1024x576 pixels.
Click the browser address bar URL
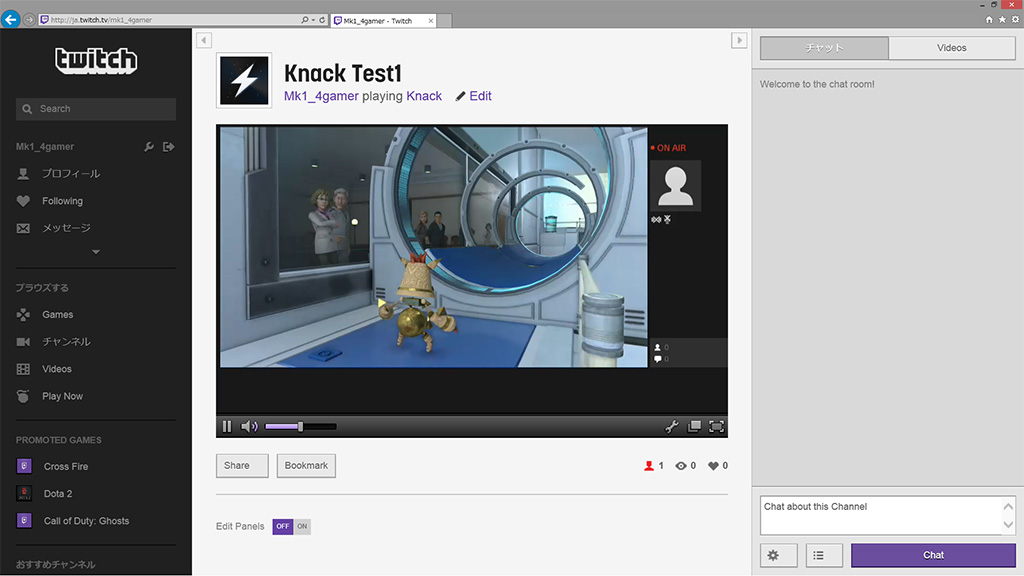point(101,20)
